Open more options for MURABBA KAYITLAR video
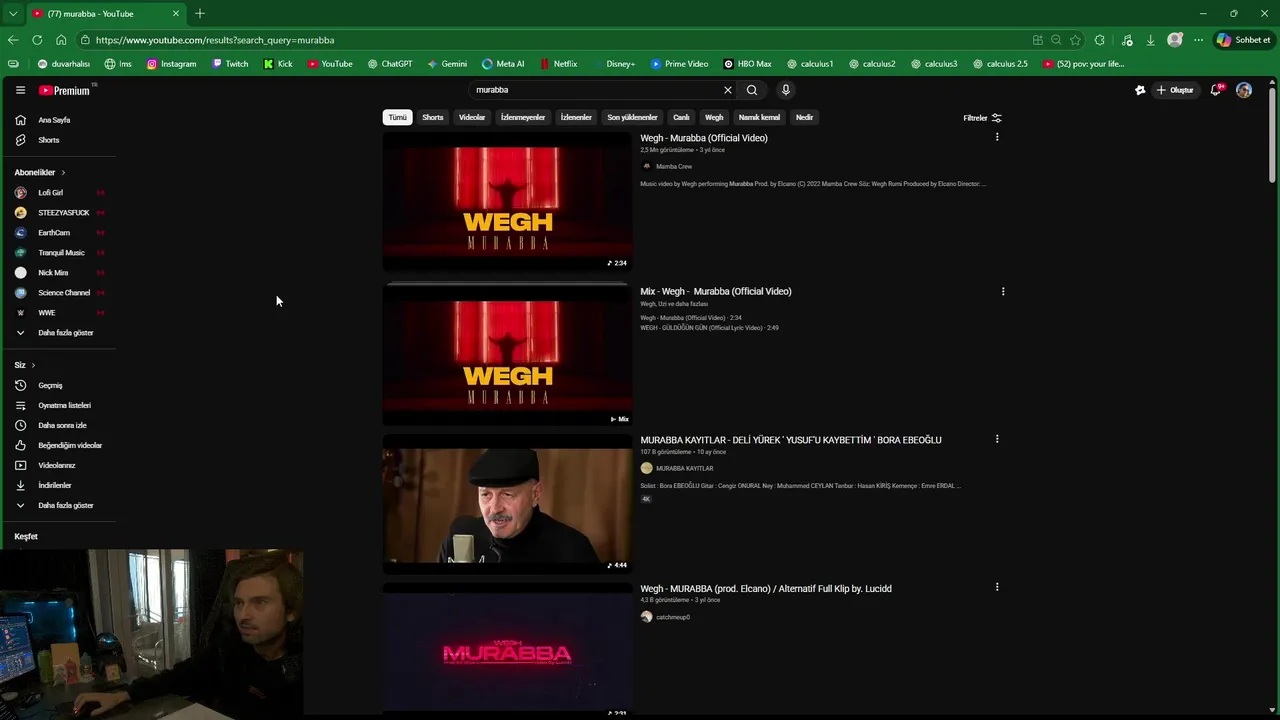 [x=996, y=439]
